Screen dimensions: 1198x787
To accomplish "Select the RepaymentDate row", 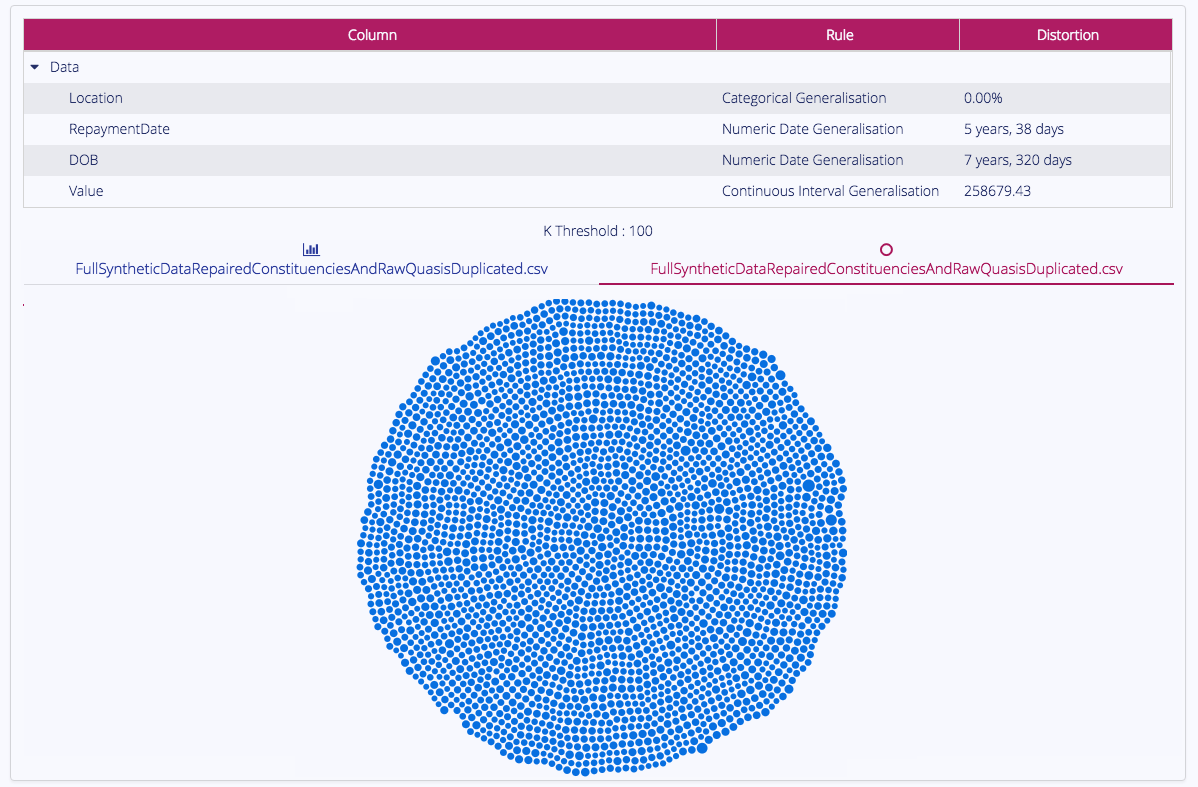I will point(597,129).
